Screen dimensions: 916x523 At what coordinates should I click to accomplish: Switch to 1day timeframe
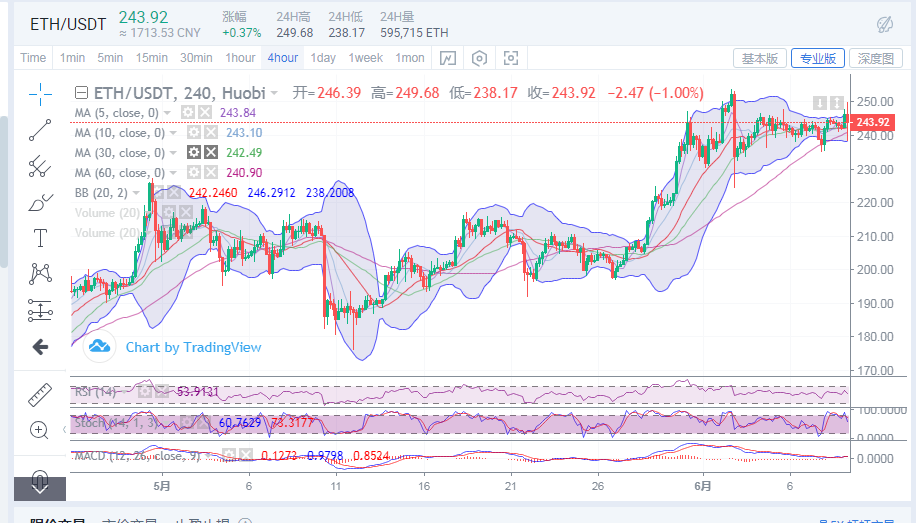(322, 58)
